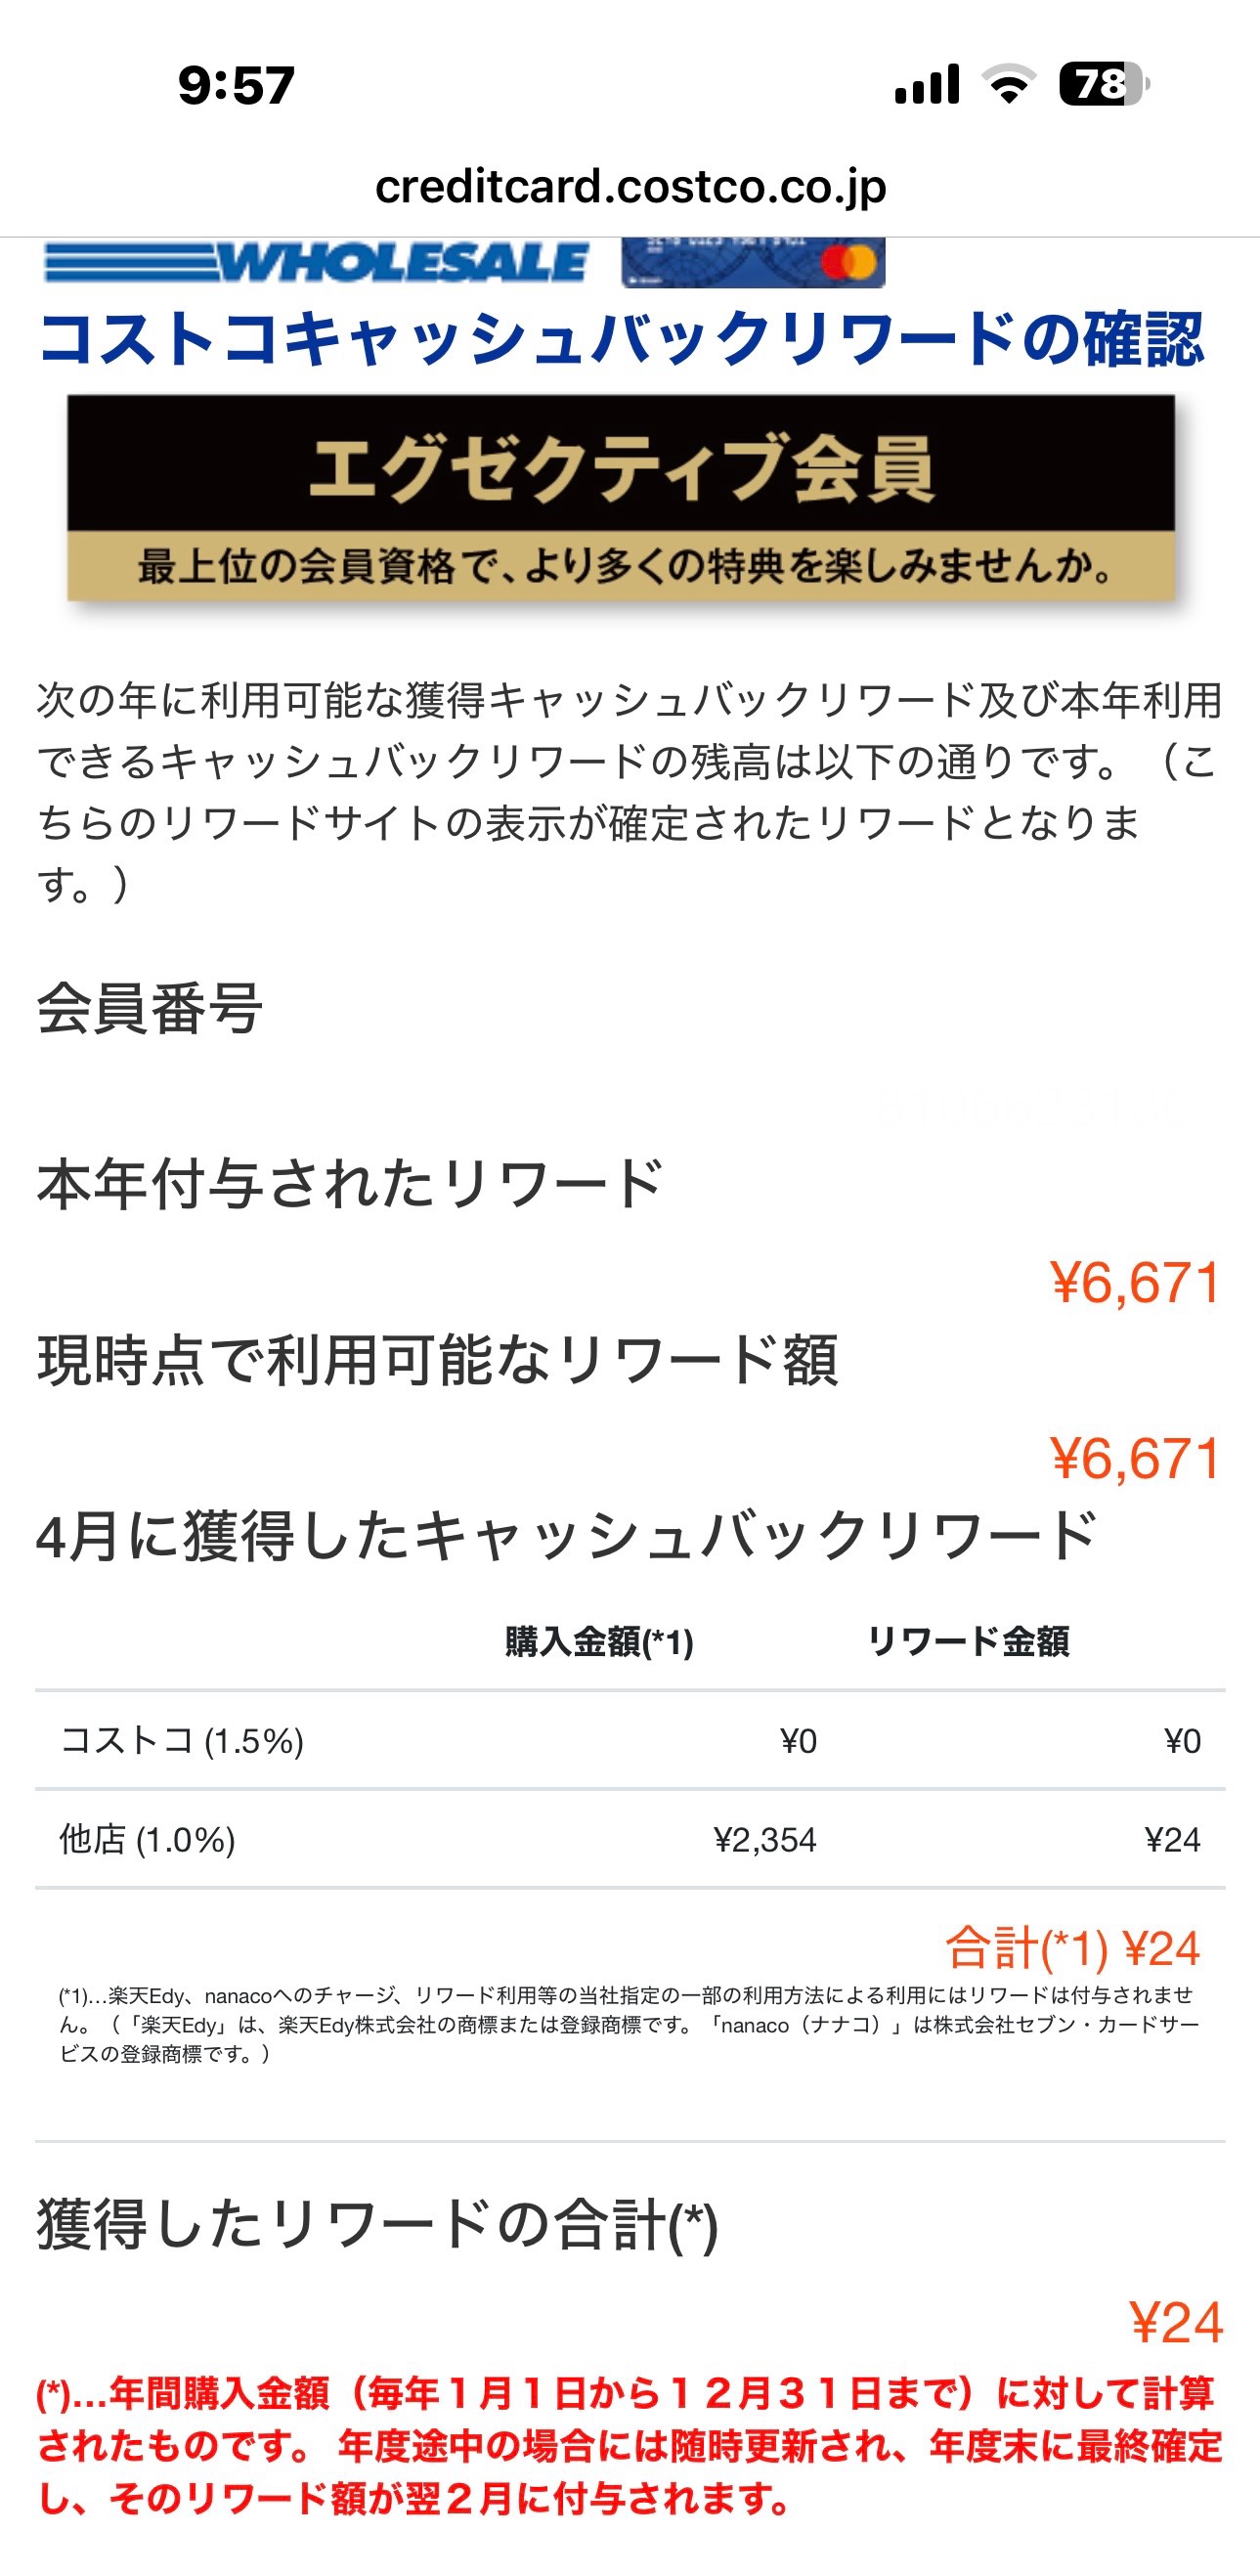The height and width of the screenshot is (2576, 1260).
Task: Tap the 購入金額(*1) column header
Action: (599, 1642)
